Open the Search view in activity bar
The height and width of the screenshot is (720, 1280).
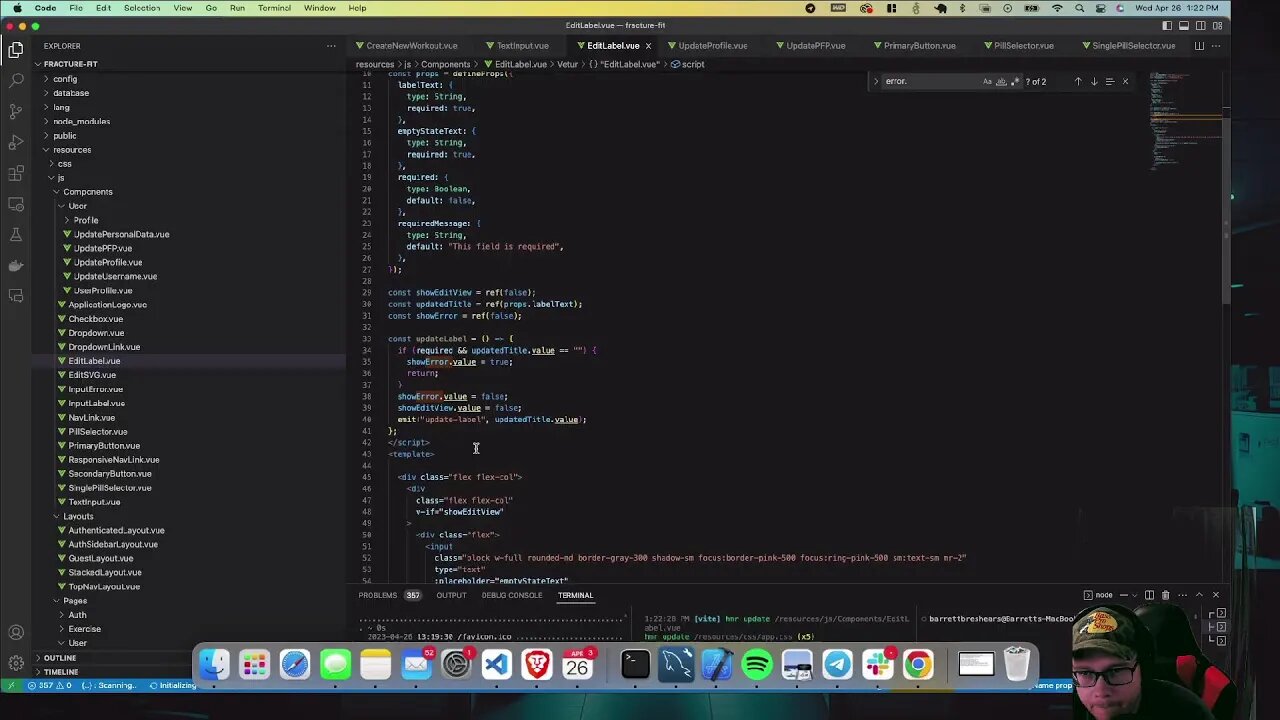click(16, 80)
